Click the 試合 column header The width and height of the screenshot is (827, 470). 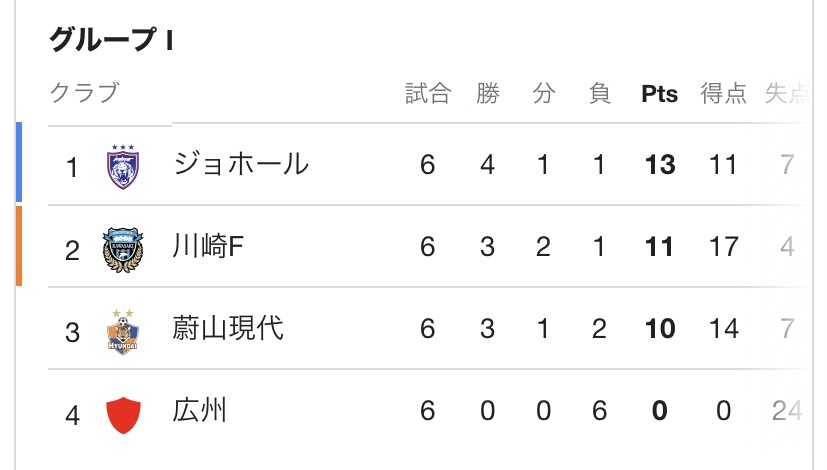(428, 94)
